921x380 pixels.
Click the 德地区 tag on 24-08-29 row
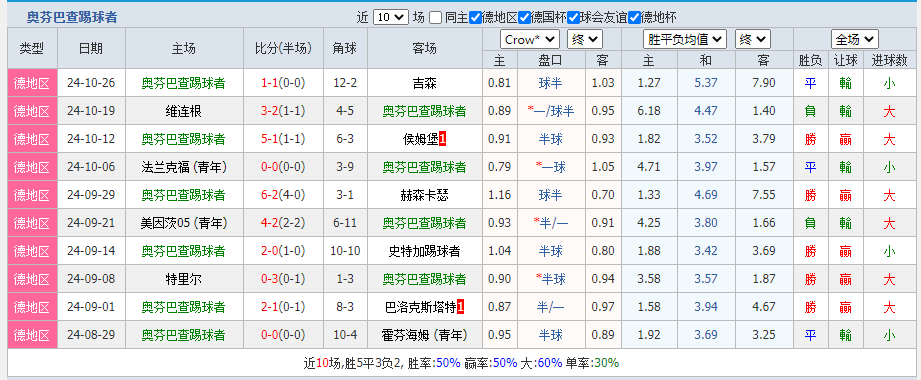coord(32,335)
